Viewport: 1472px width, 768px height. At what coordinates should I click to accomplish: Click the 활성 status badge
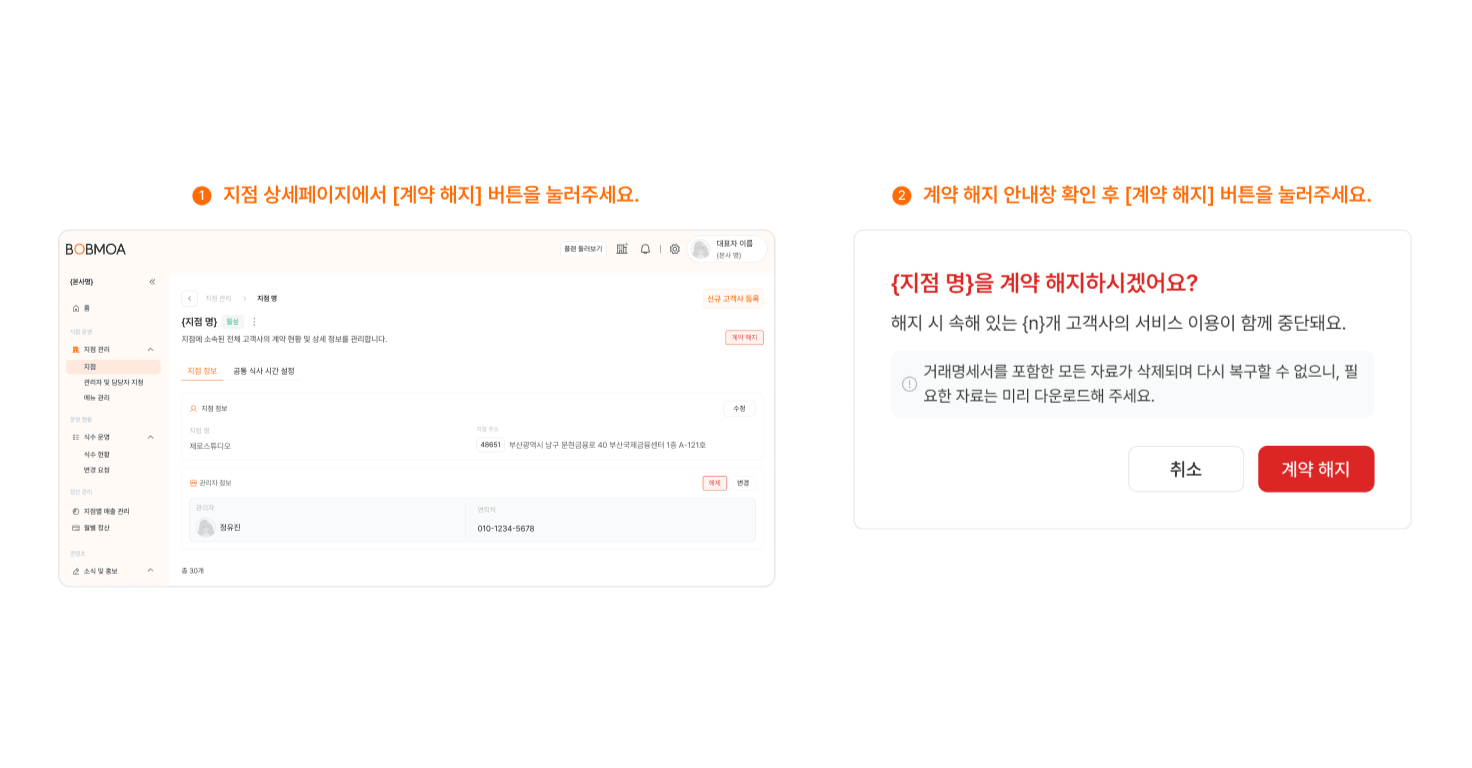(x=232, y=322)
